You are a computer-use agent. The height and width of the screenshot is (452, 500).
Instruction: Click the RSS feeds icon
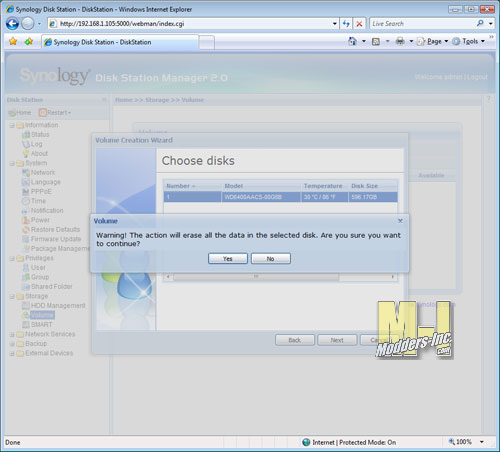pos(376,41)
